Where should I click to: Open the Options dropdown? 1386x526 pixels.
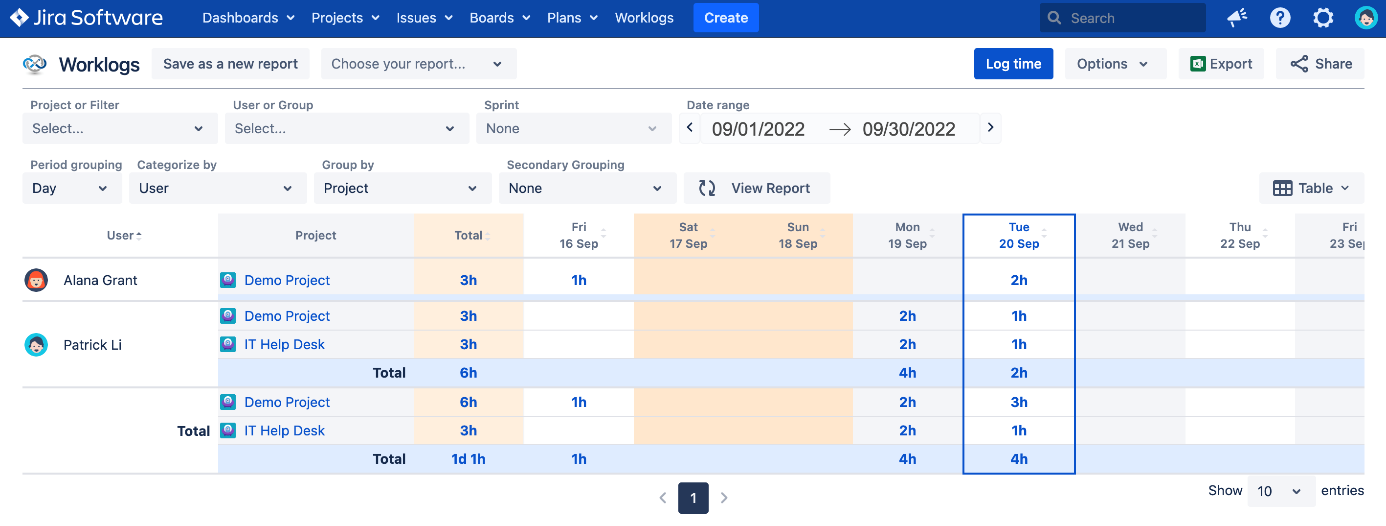tap(1115, 64)
